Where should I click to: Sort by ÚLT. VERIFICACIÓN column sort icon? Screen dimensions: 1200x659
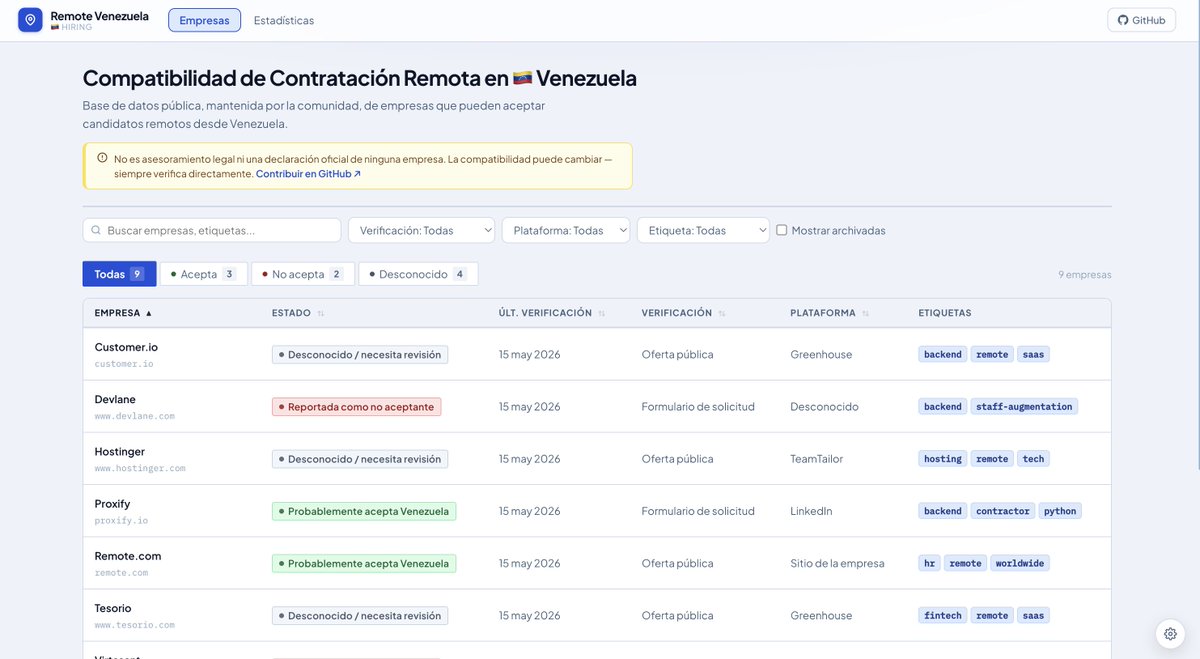click(x=601, y=313)
